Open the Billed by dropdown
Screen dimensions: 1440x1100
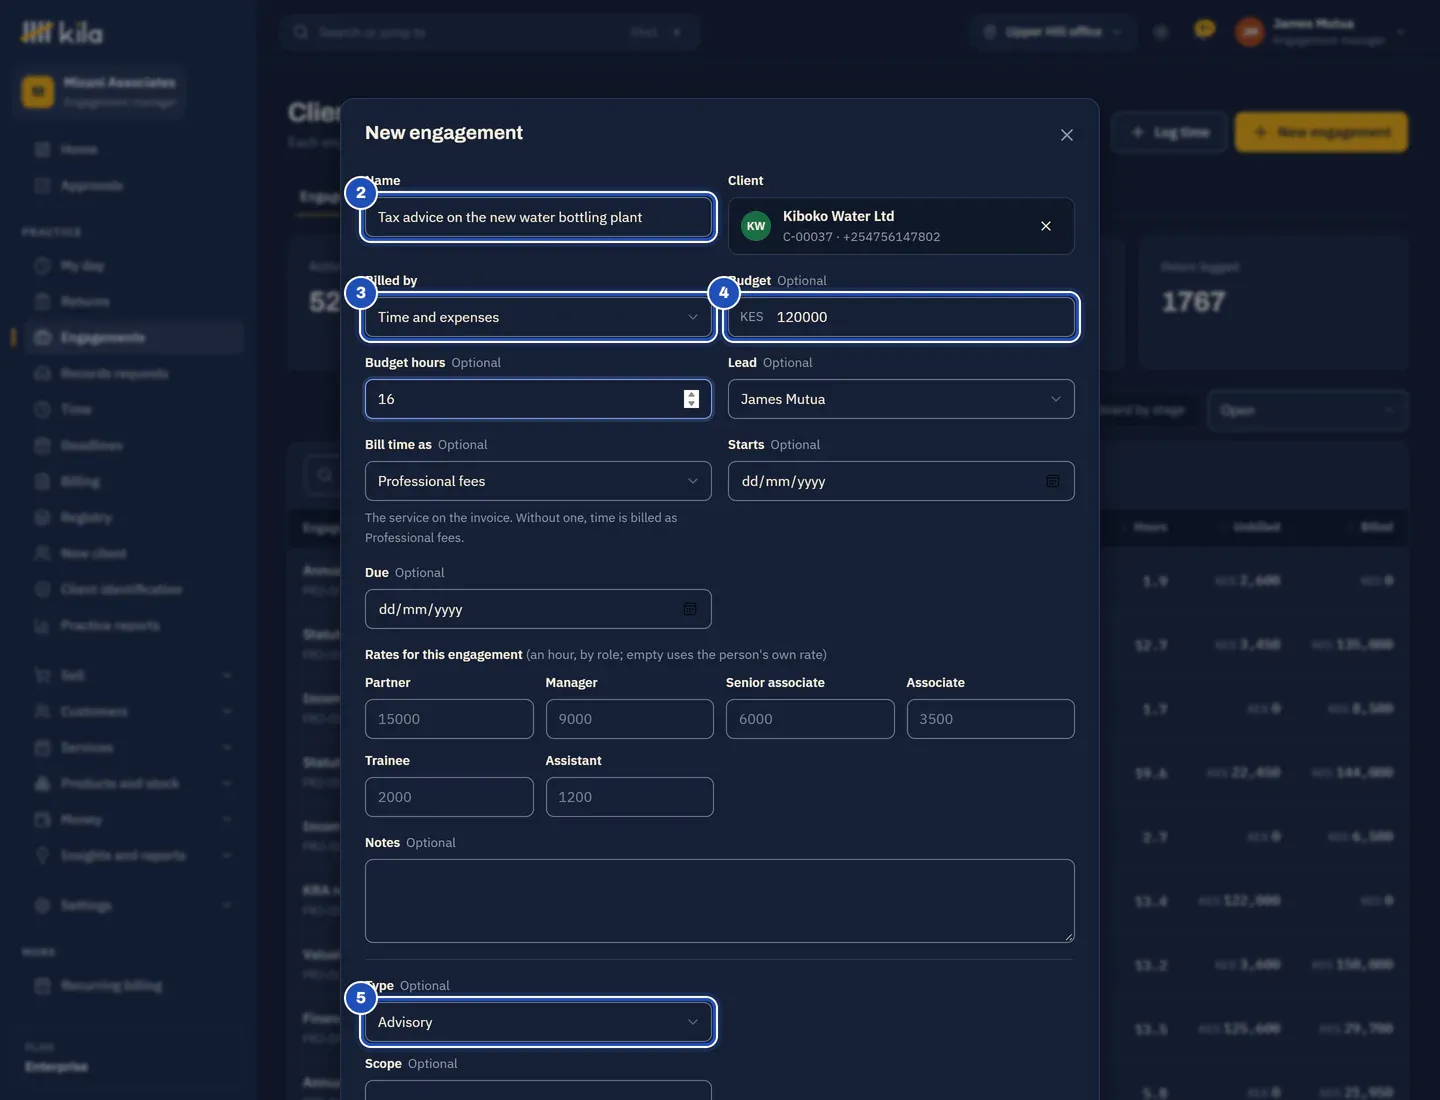[538, 317]
